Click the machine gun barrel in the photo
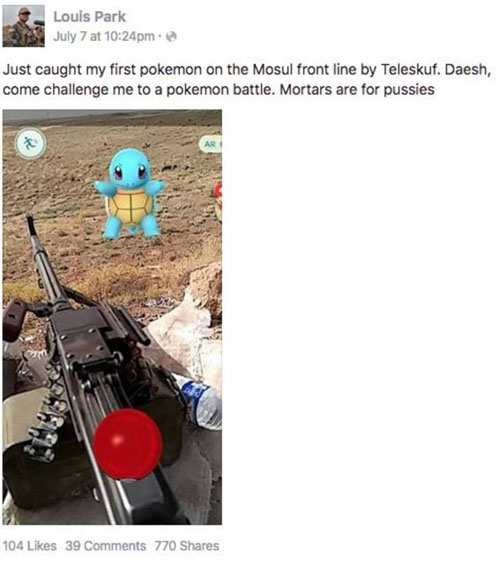The height and width of the screenshot is (568, 500). [42, 256]
